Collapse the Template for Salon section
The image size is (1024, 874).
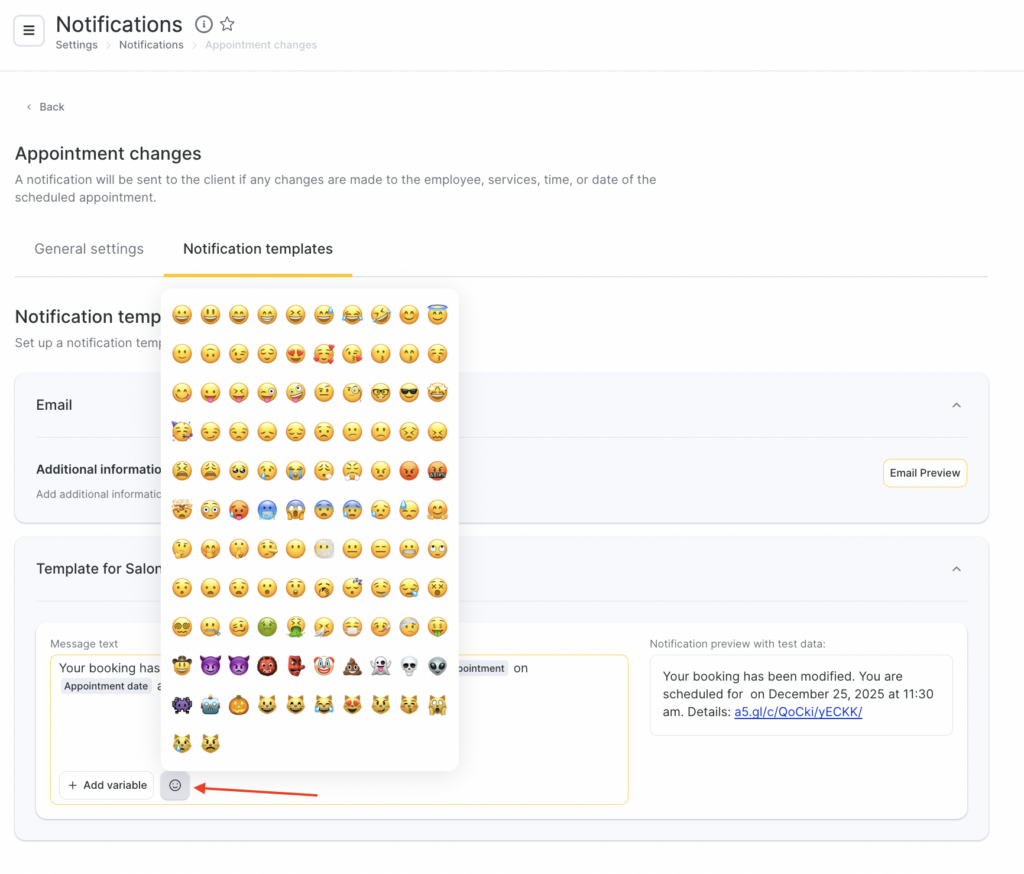[956, 569]
